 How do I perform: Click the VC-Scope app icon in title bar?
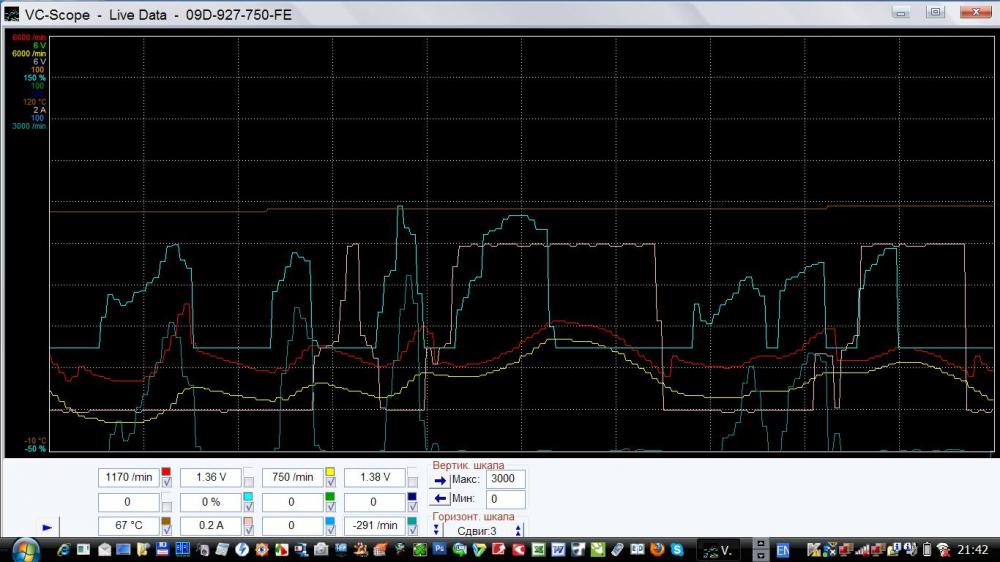11,15
